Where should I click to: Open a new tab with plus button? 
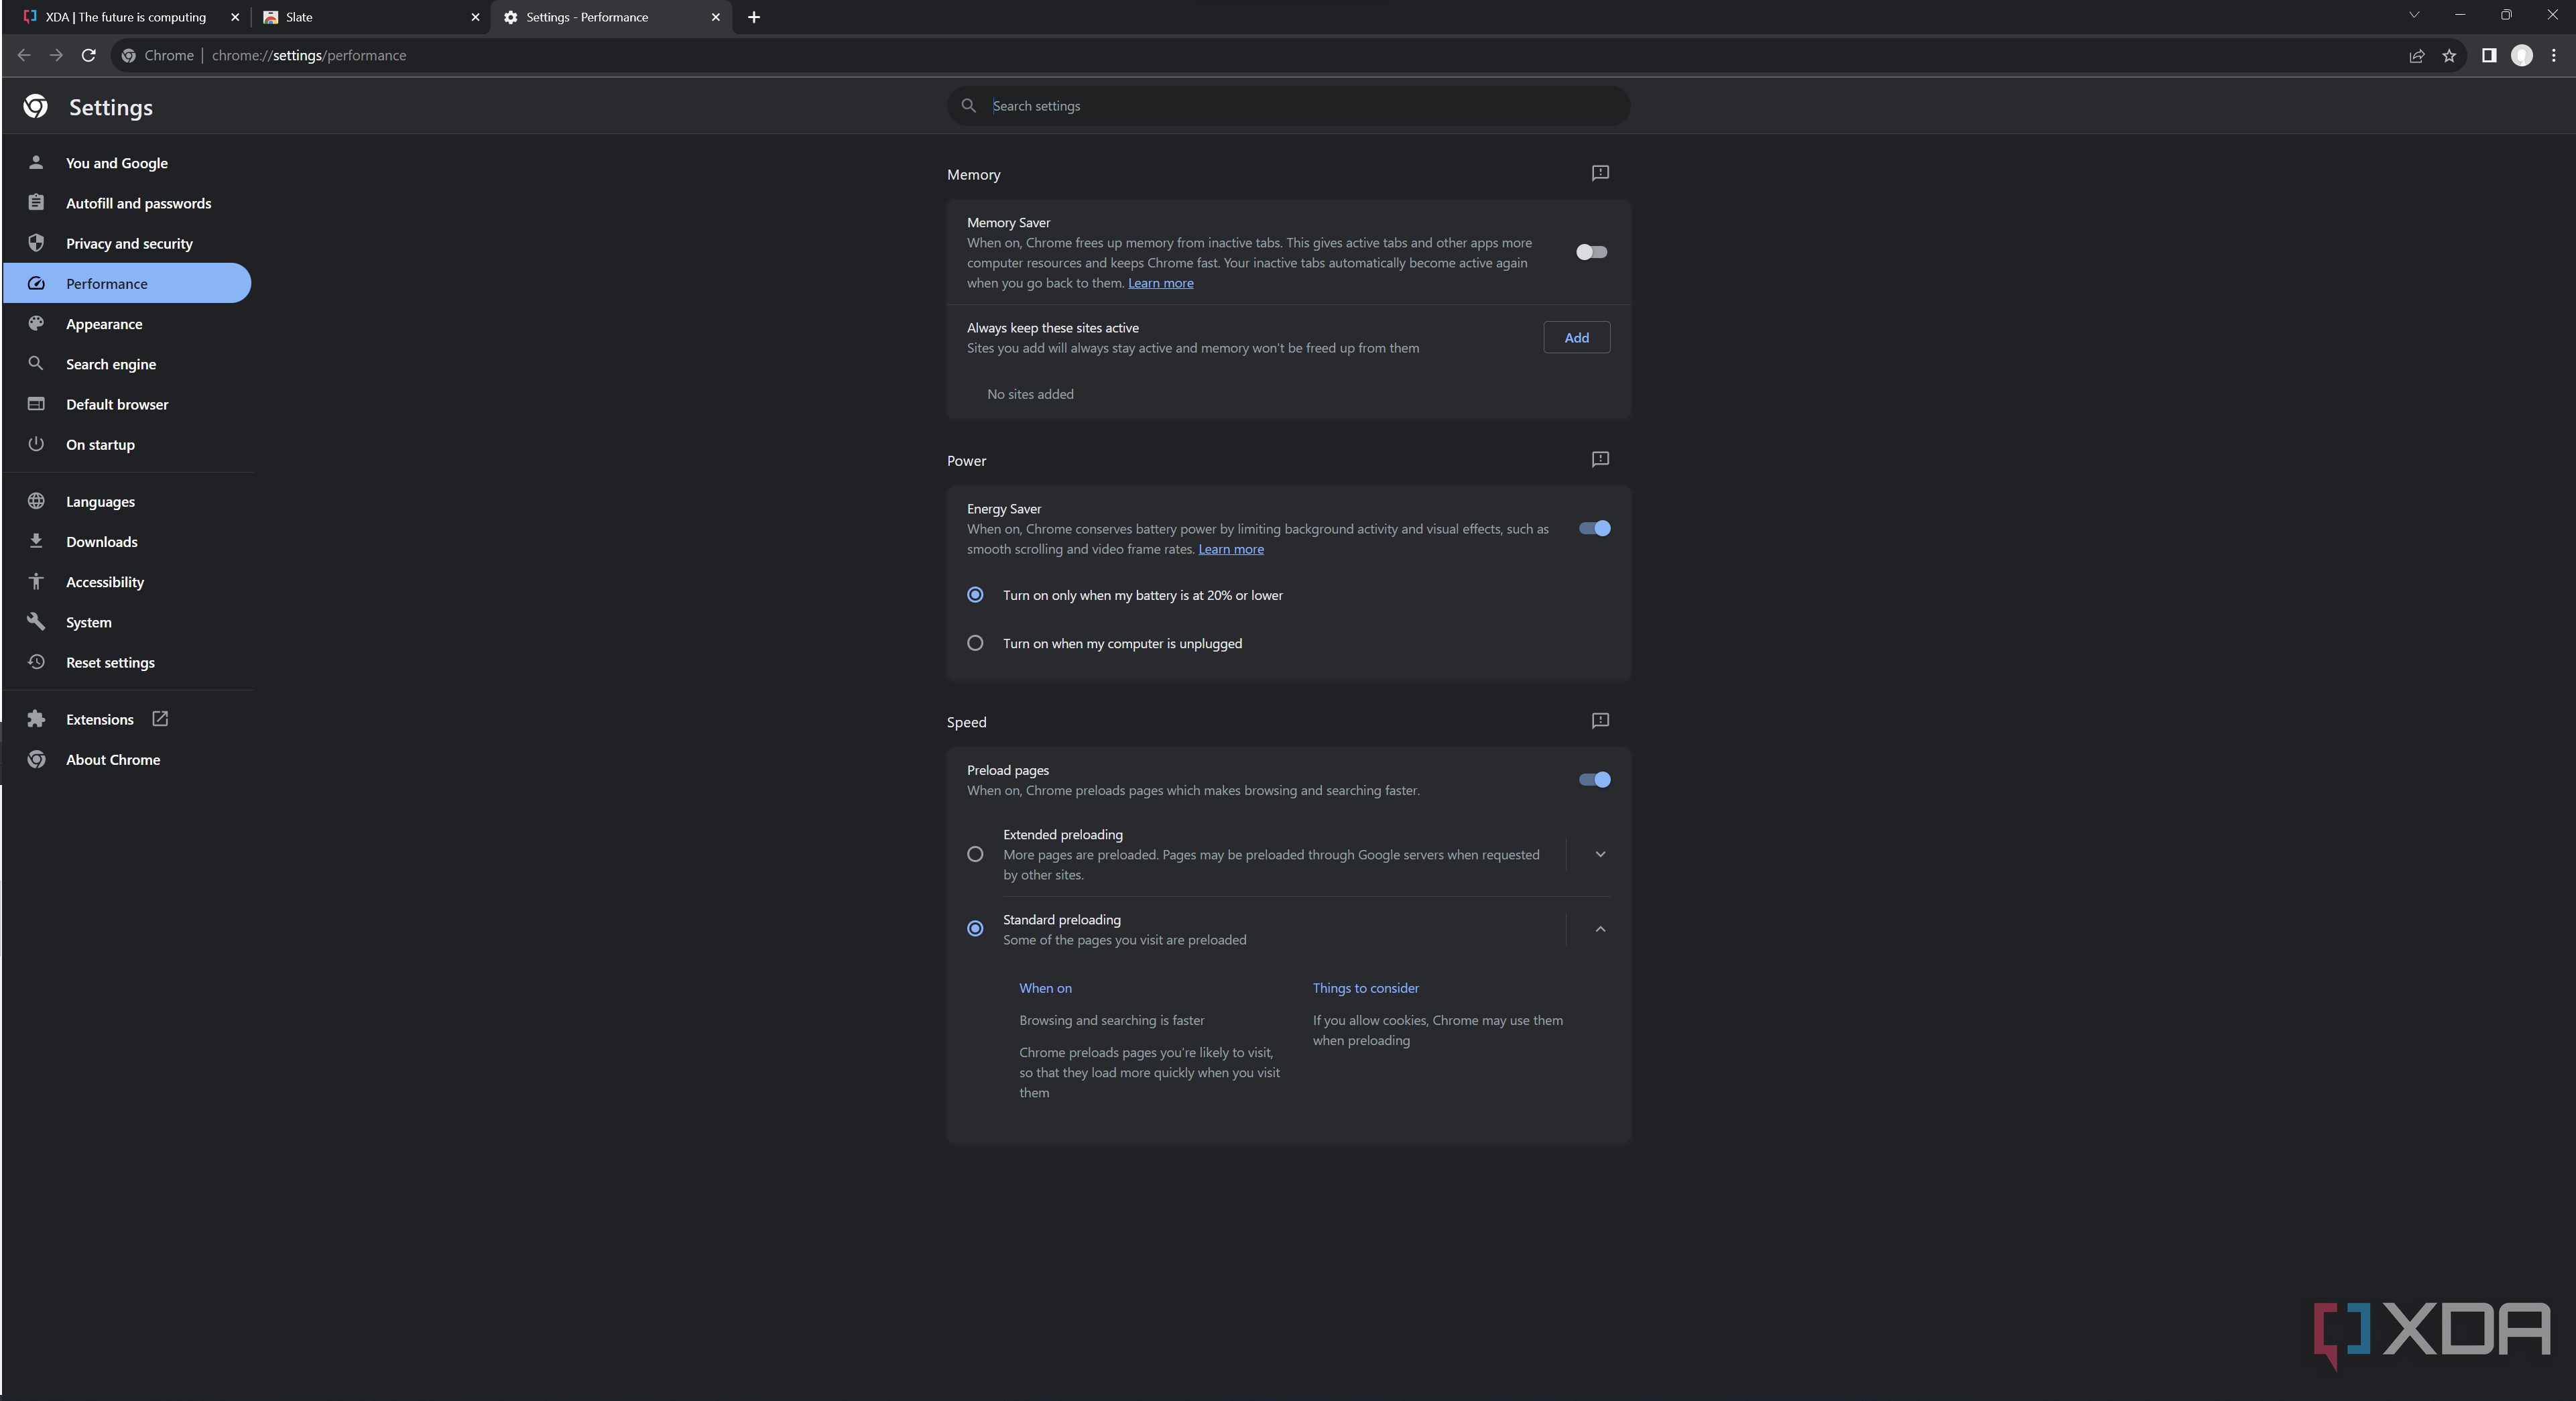[x=754, y=17]
